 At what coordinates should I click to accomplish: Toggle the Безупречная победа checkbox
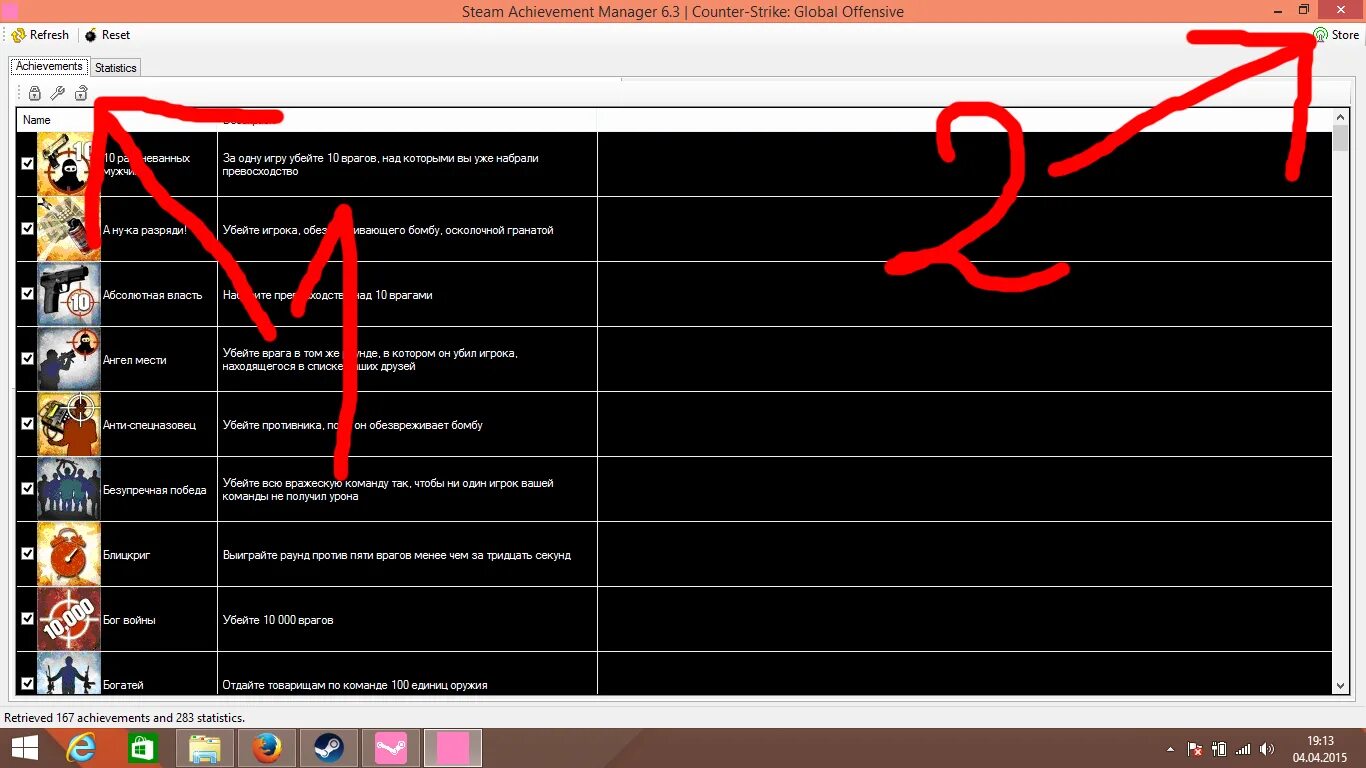pos(28,489)
